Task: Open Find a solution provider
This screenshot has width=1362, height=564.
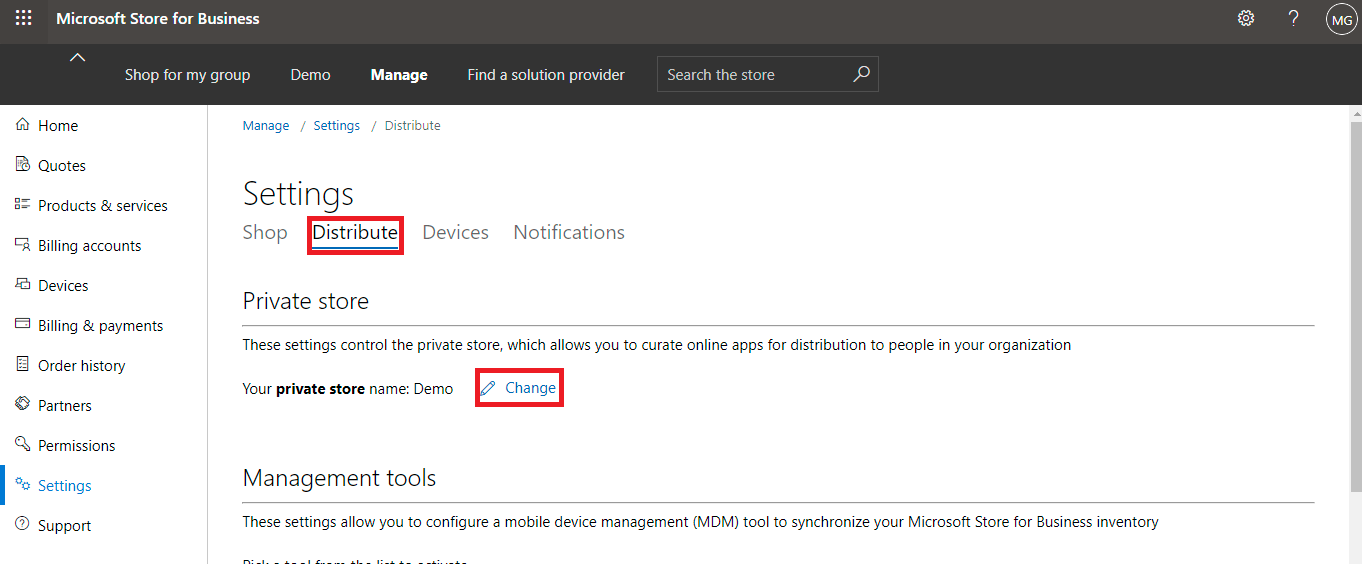Action: (x=546, y=74)
